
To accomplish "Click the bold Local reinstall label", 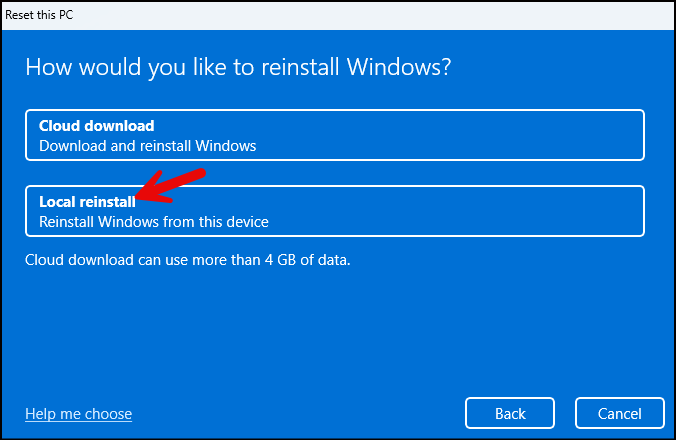I will 87,202.
